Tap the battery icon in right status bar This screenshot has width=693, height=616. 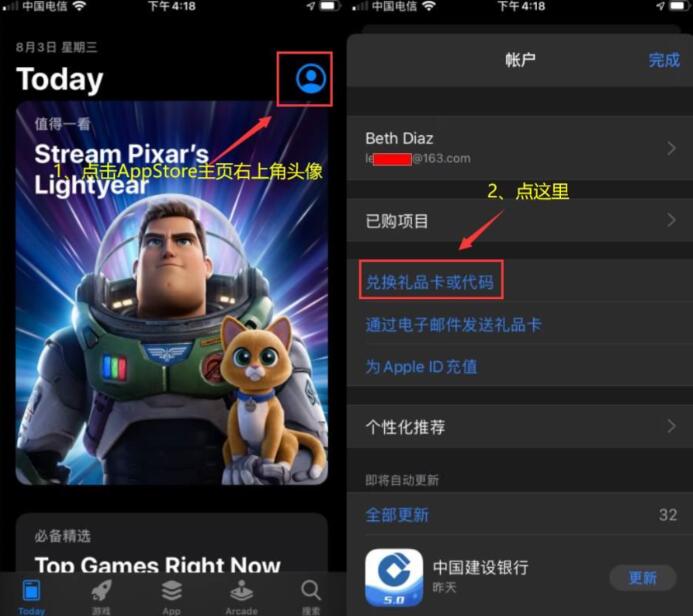click(678, 6)
